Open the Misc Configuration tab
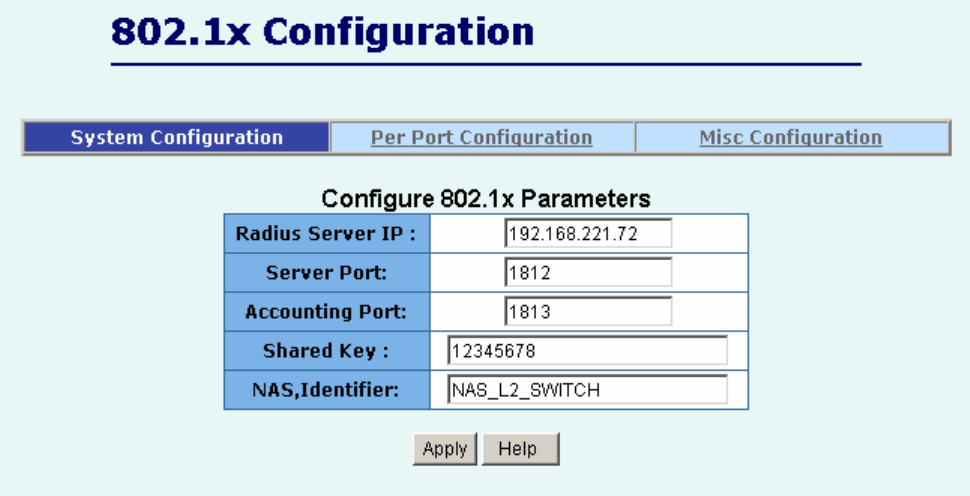Viewport: 970px width, 496px height. click(790, 138)
